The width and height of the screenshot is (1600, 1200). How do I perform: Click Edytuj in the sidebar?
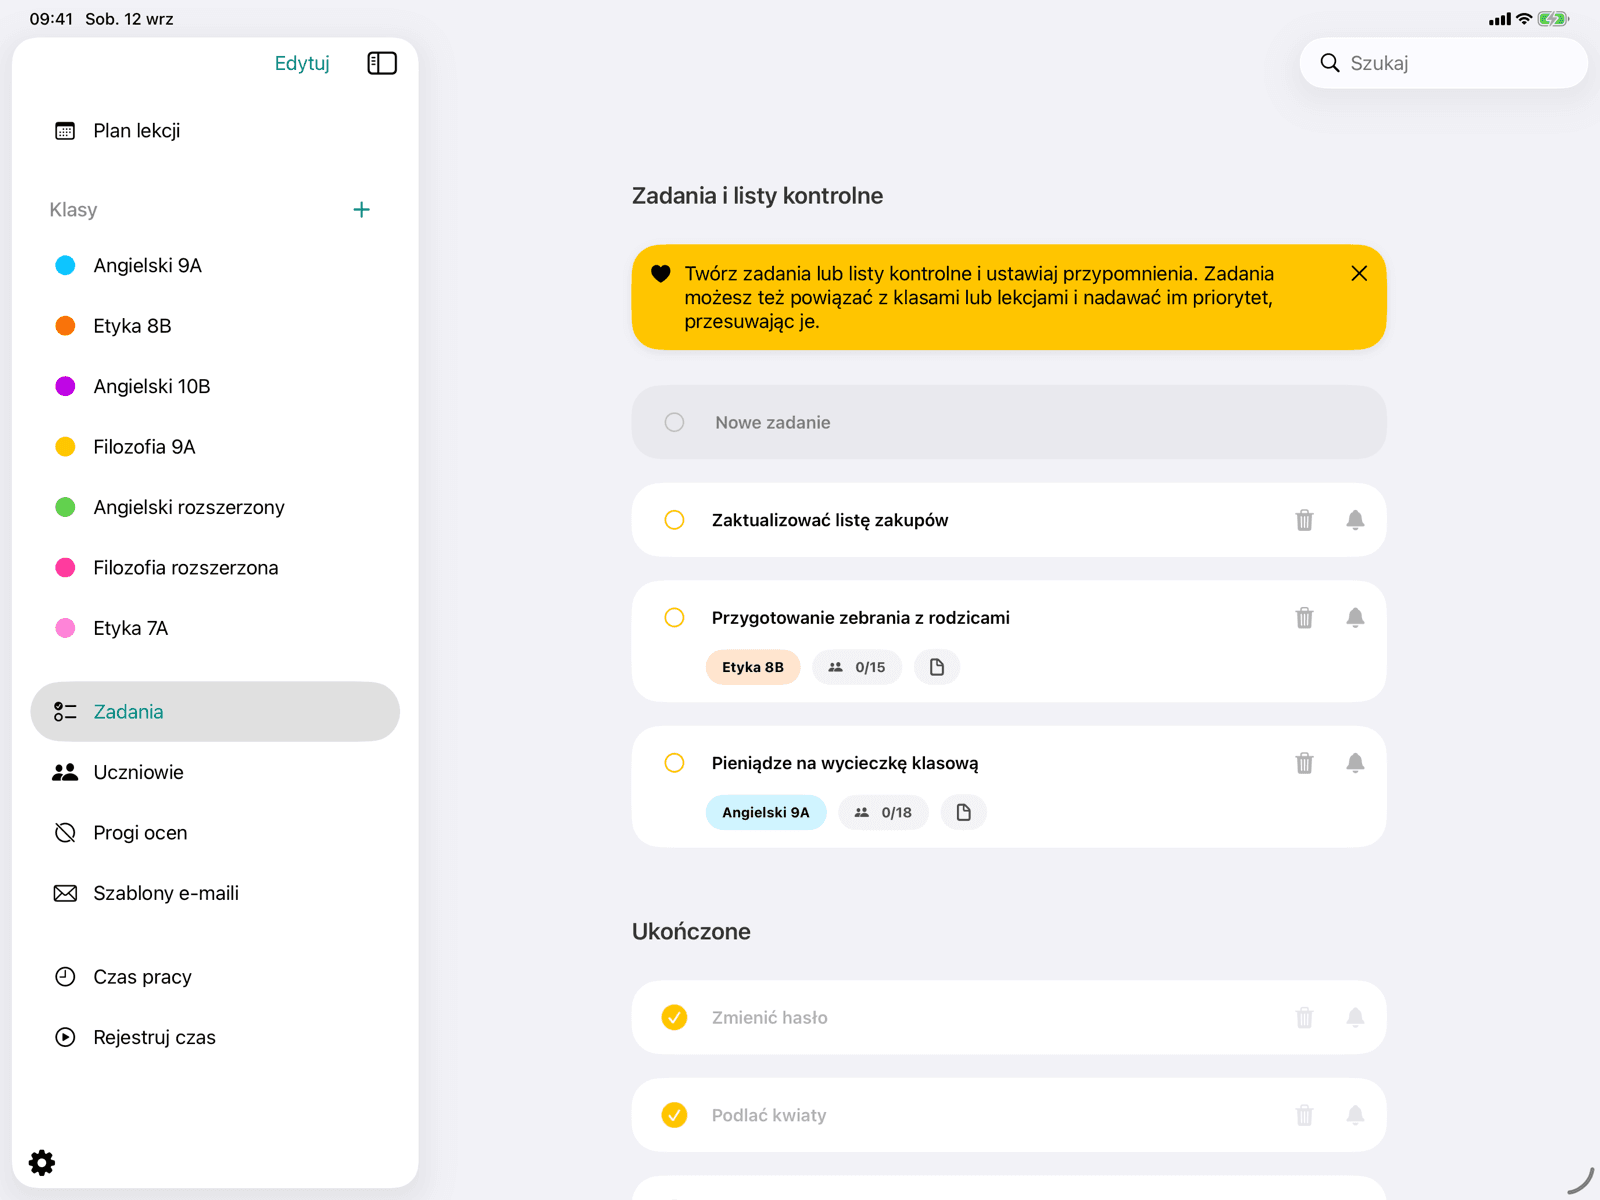302,63
